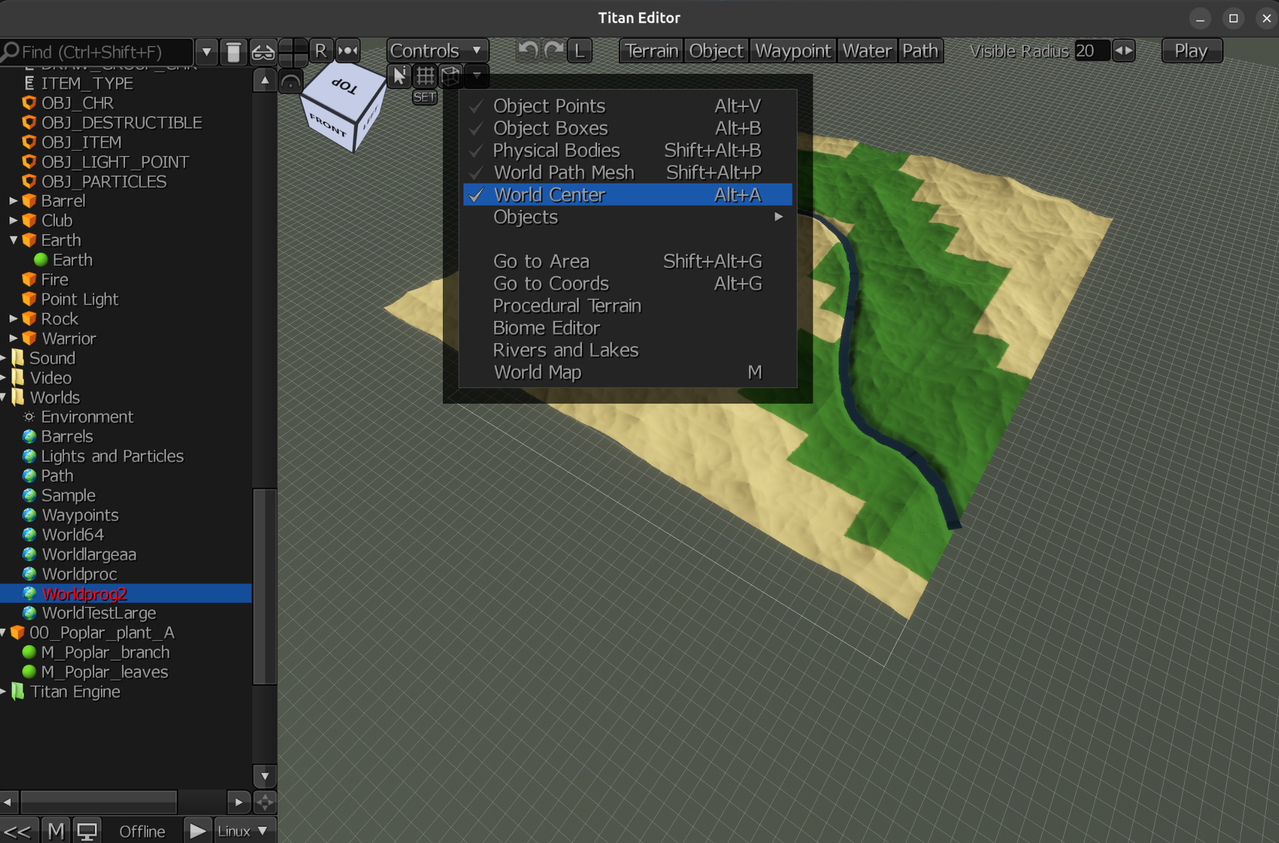Open Procedural Terrain
1279x843 pixels.
[x=628, y=306]
